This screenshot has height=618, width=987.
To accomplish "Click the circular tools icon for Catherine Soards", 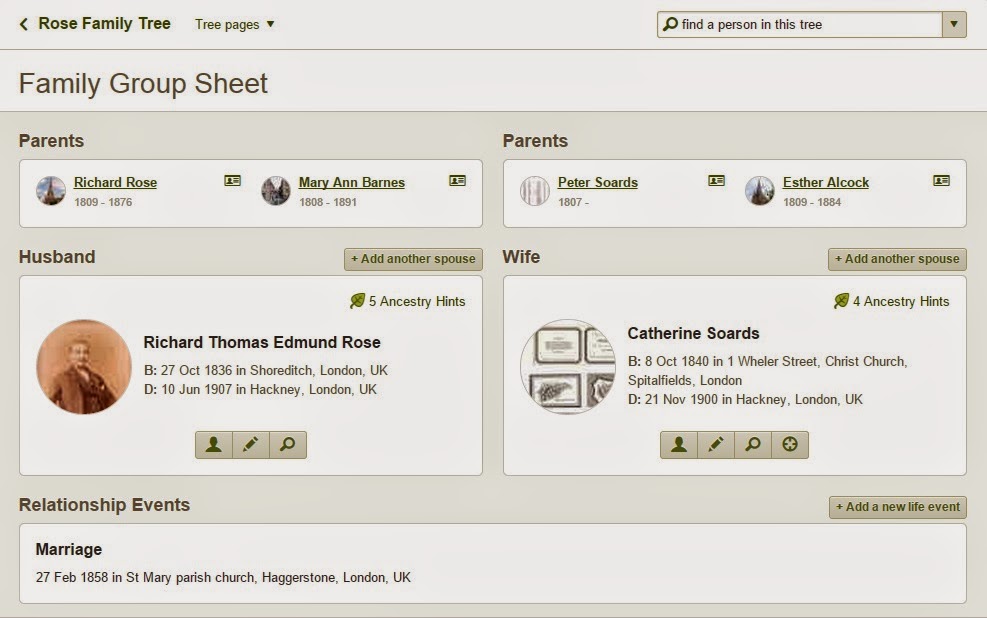I will click(x=790, y=445).
